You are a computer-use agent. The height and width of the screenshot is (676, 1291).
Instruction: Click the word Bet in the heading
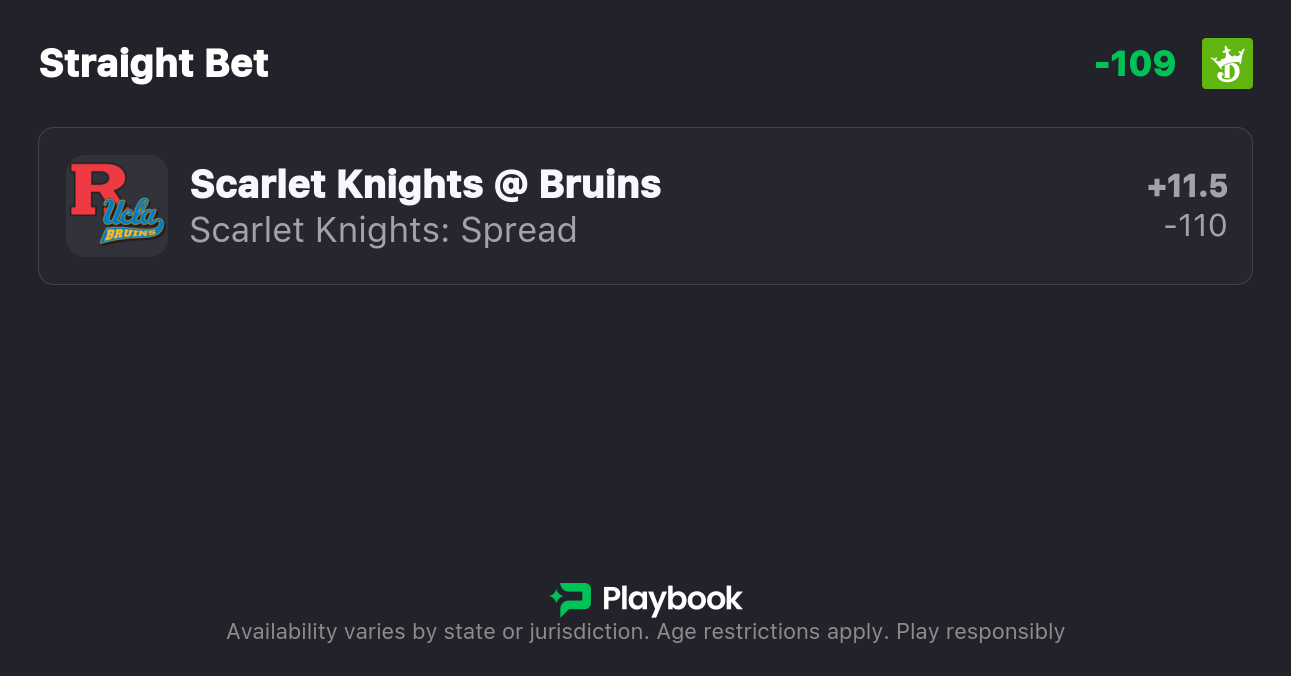[x=236, y=64]
